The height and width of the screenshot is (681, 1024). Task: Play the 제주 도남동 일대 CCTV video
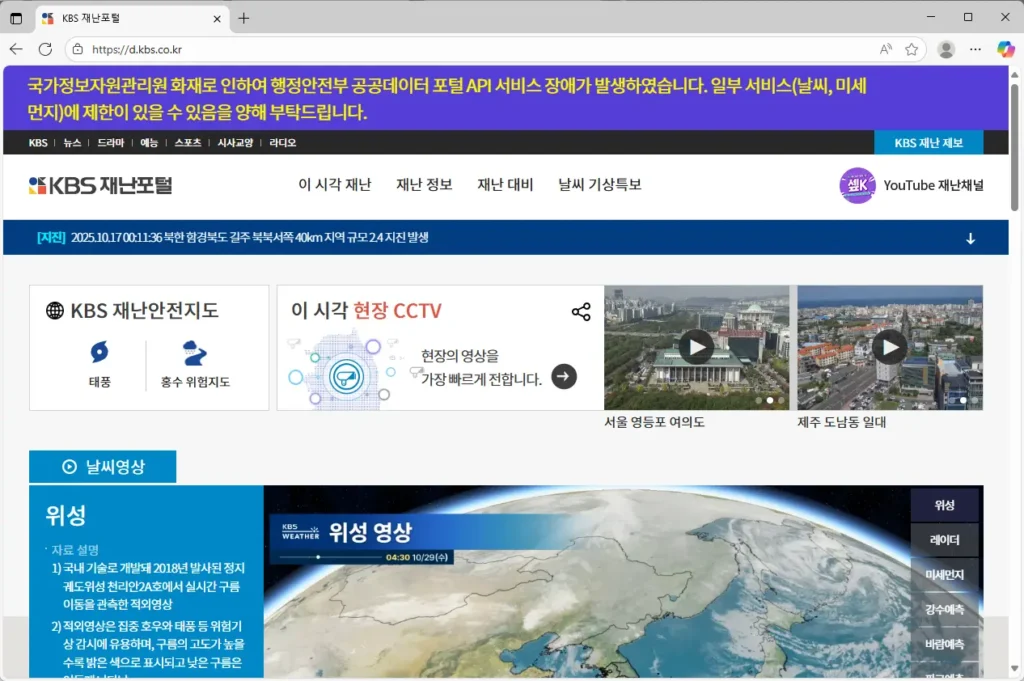(890, 347)
